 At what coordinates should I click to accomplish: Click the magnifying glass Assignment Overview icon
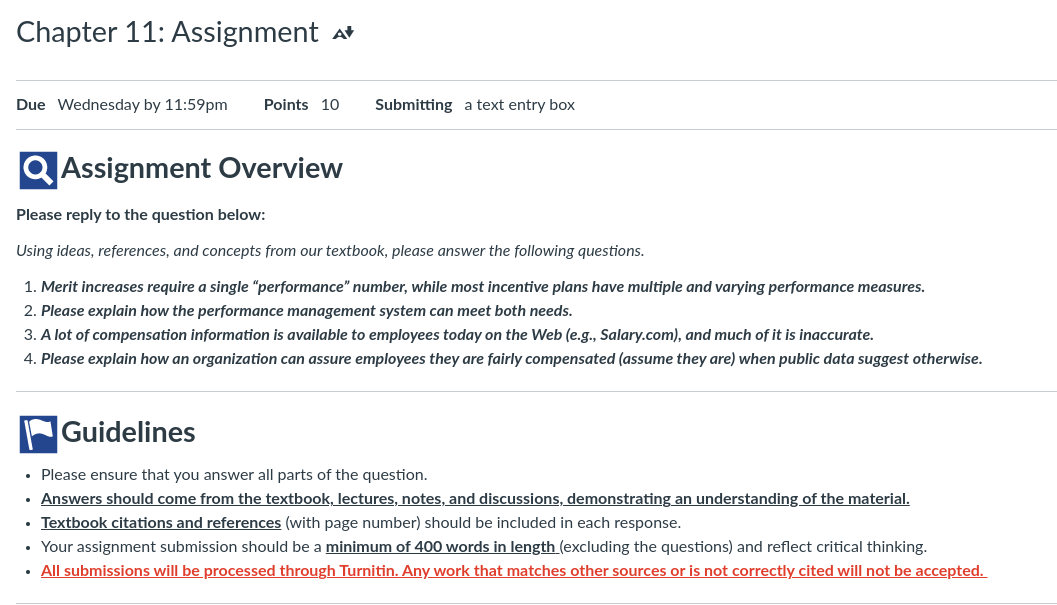38,170
